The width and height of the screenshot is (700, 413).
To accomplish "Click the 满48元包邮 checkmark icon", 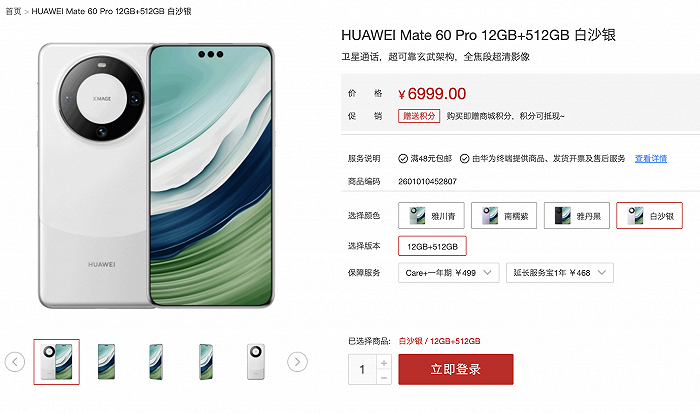I will [403, 159].
